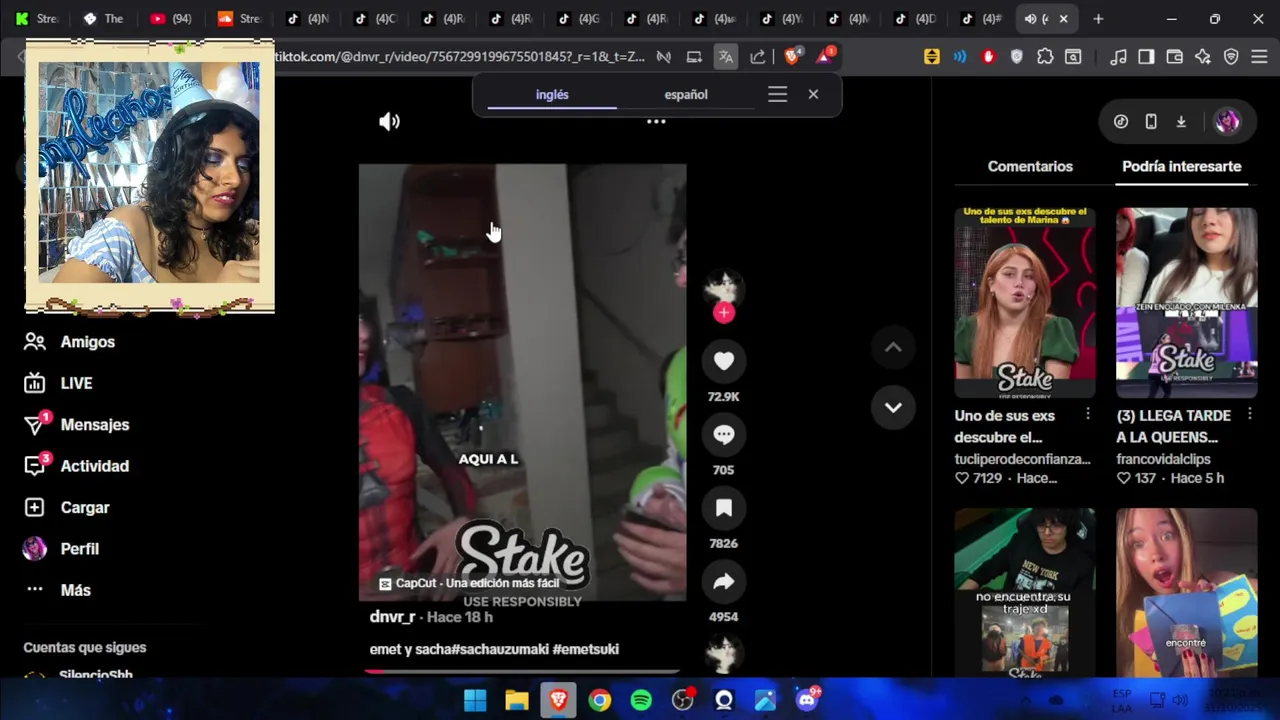Open Spotify from the taskbar
Image resolution: width=1280 pixels, height=720 pixels.
(x=641, y=700)
